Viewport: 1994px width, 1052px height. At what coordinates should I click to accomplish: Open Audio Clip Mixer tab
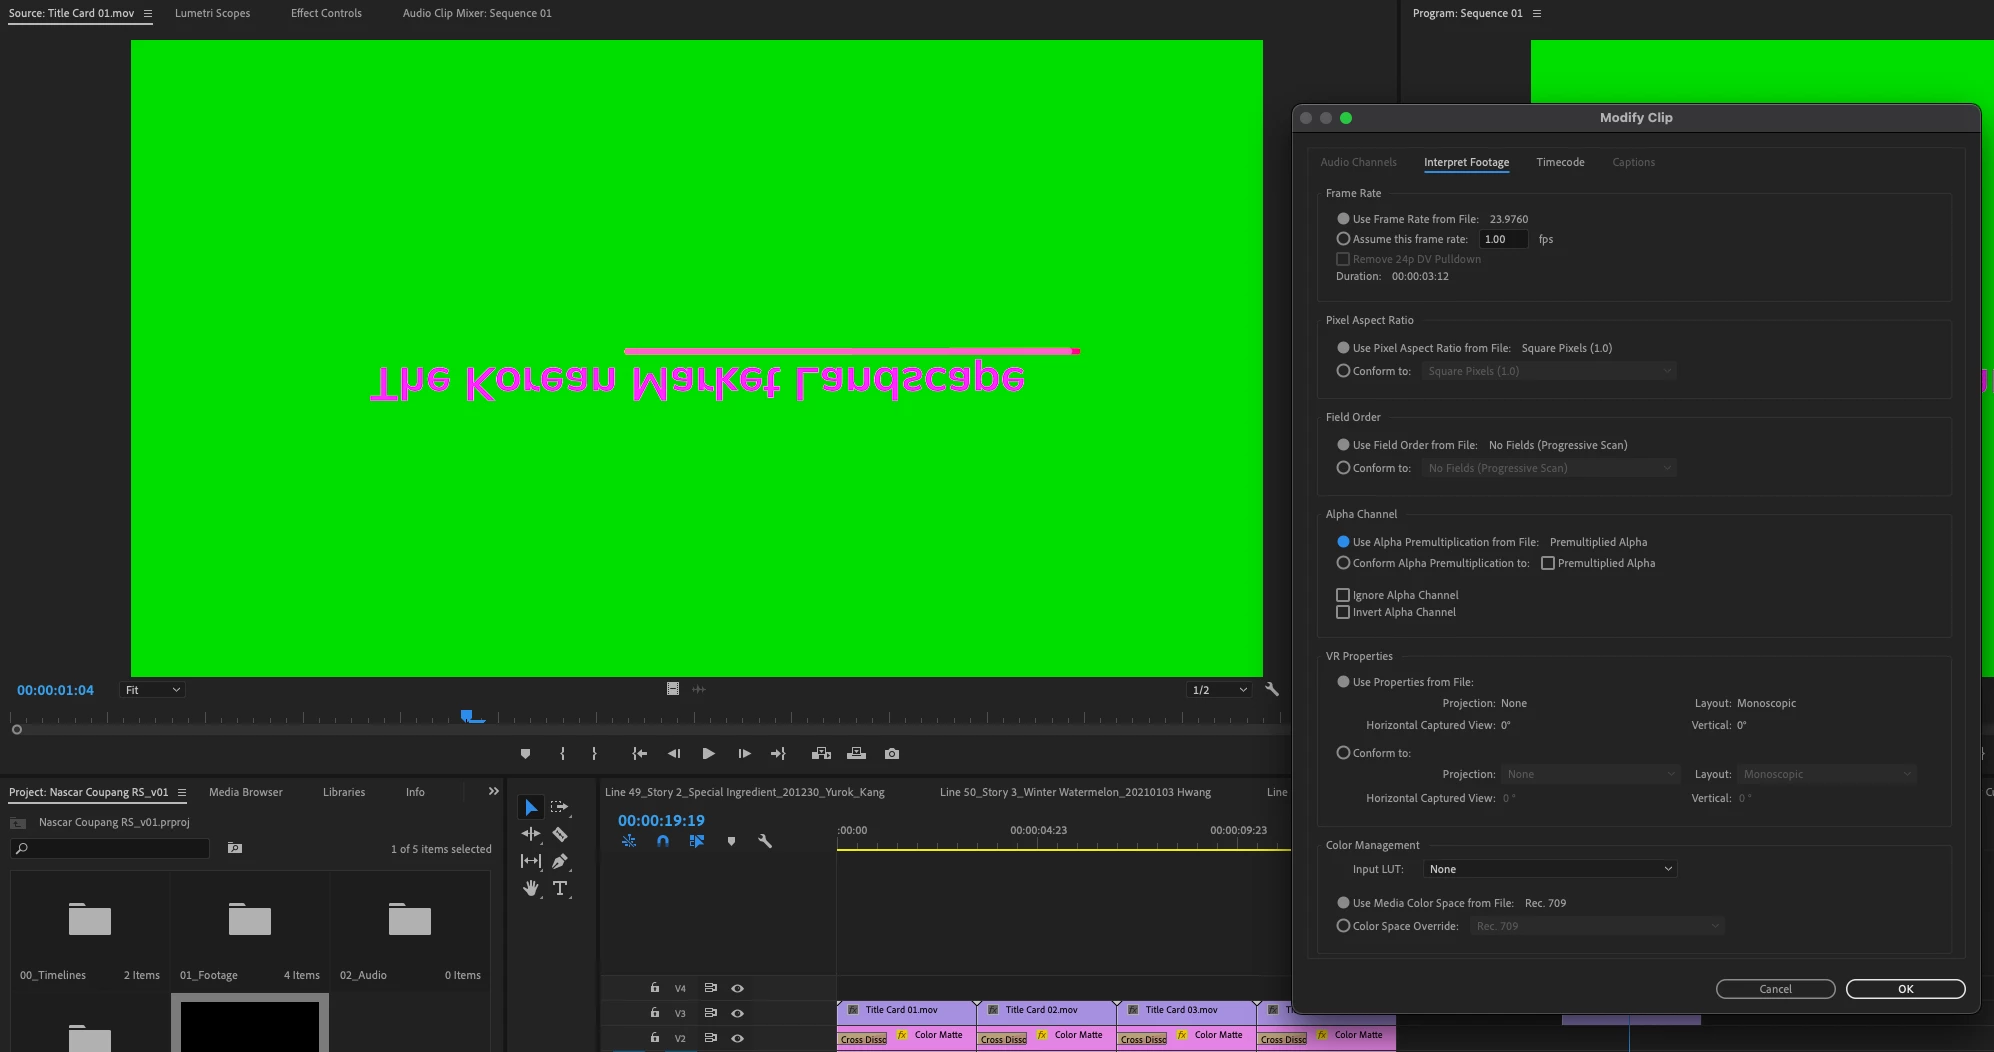pyautogui.click(x=477, y=13)
